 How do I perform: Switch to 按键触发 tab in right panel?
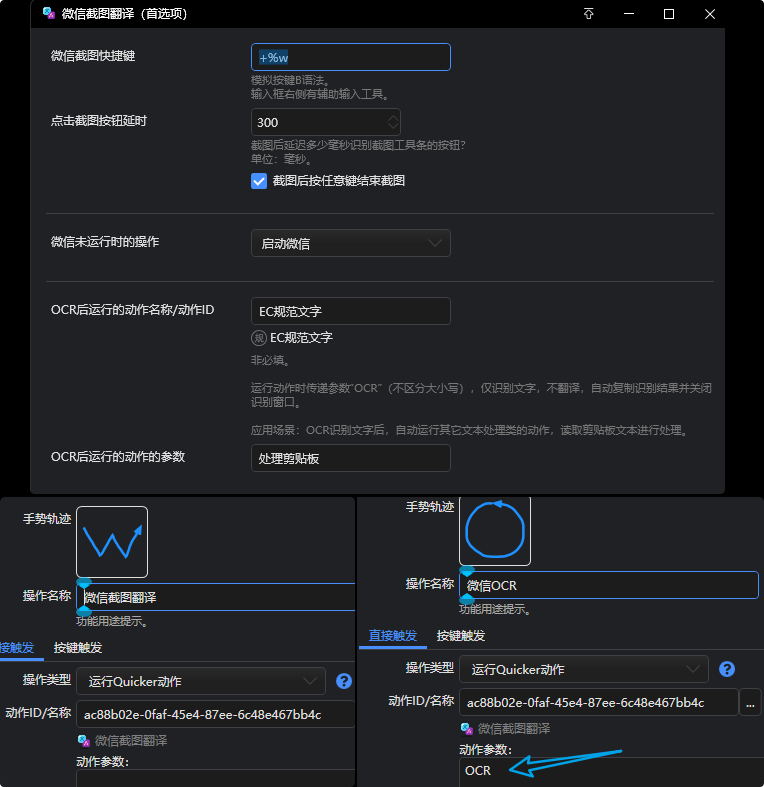click(461, 635)
